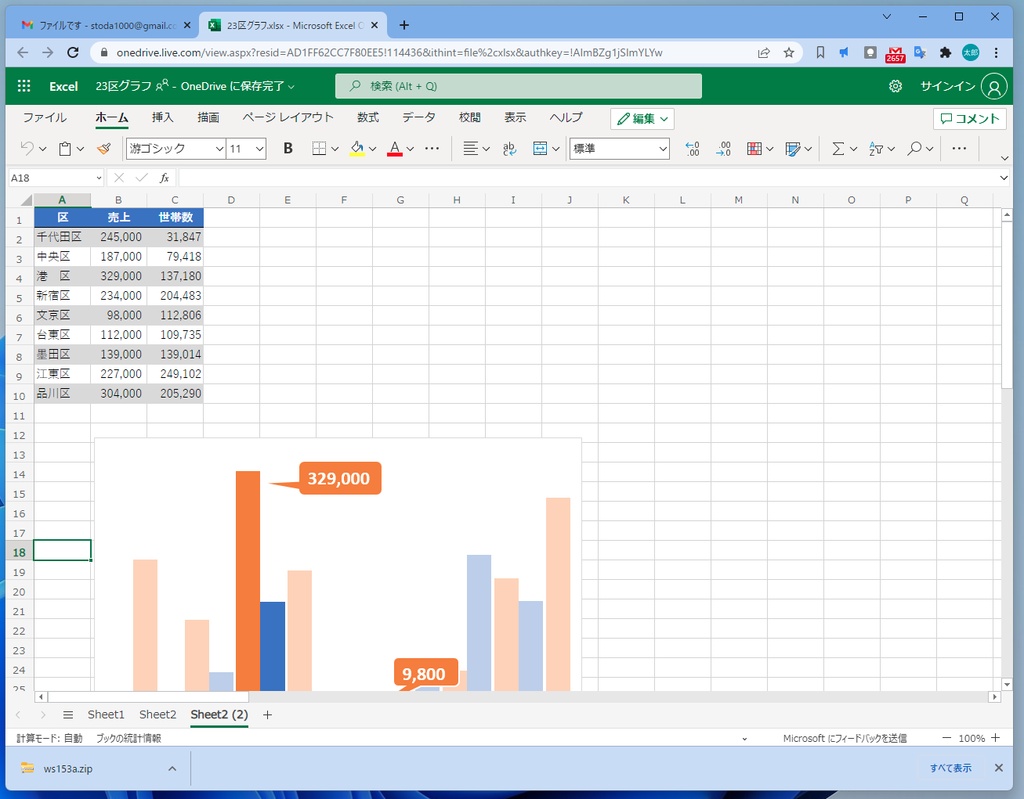Open the Formulas tab

pos(368,118)
